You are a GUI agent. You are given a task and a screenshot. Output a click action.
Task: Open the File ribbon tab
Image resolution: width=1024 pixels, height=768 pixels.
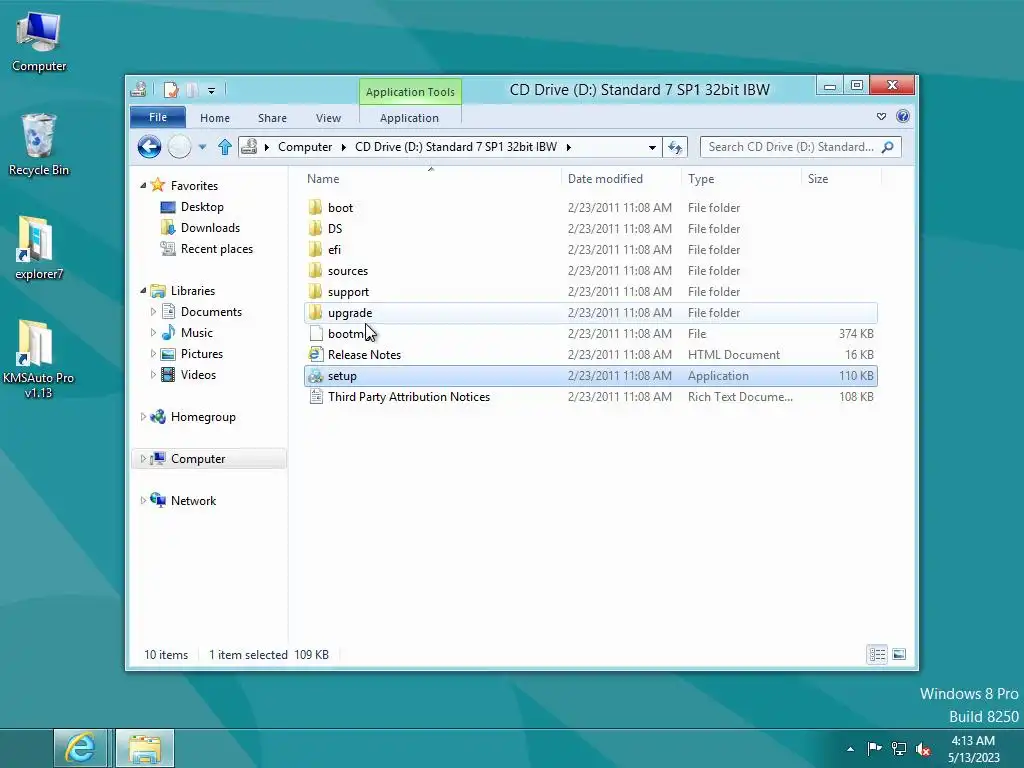[158, 117]
